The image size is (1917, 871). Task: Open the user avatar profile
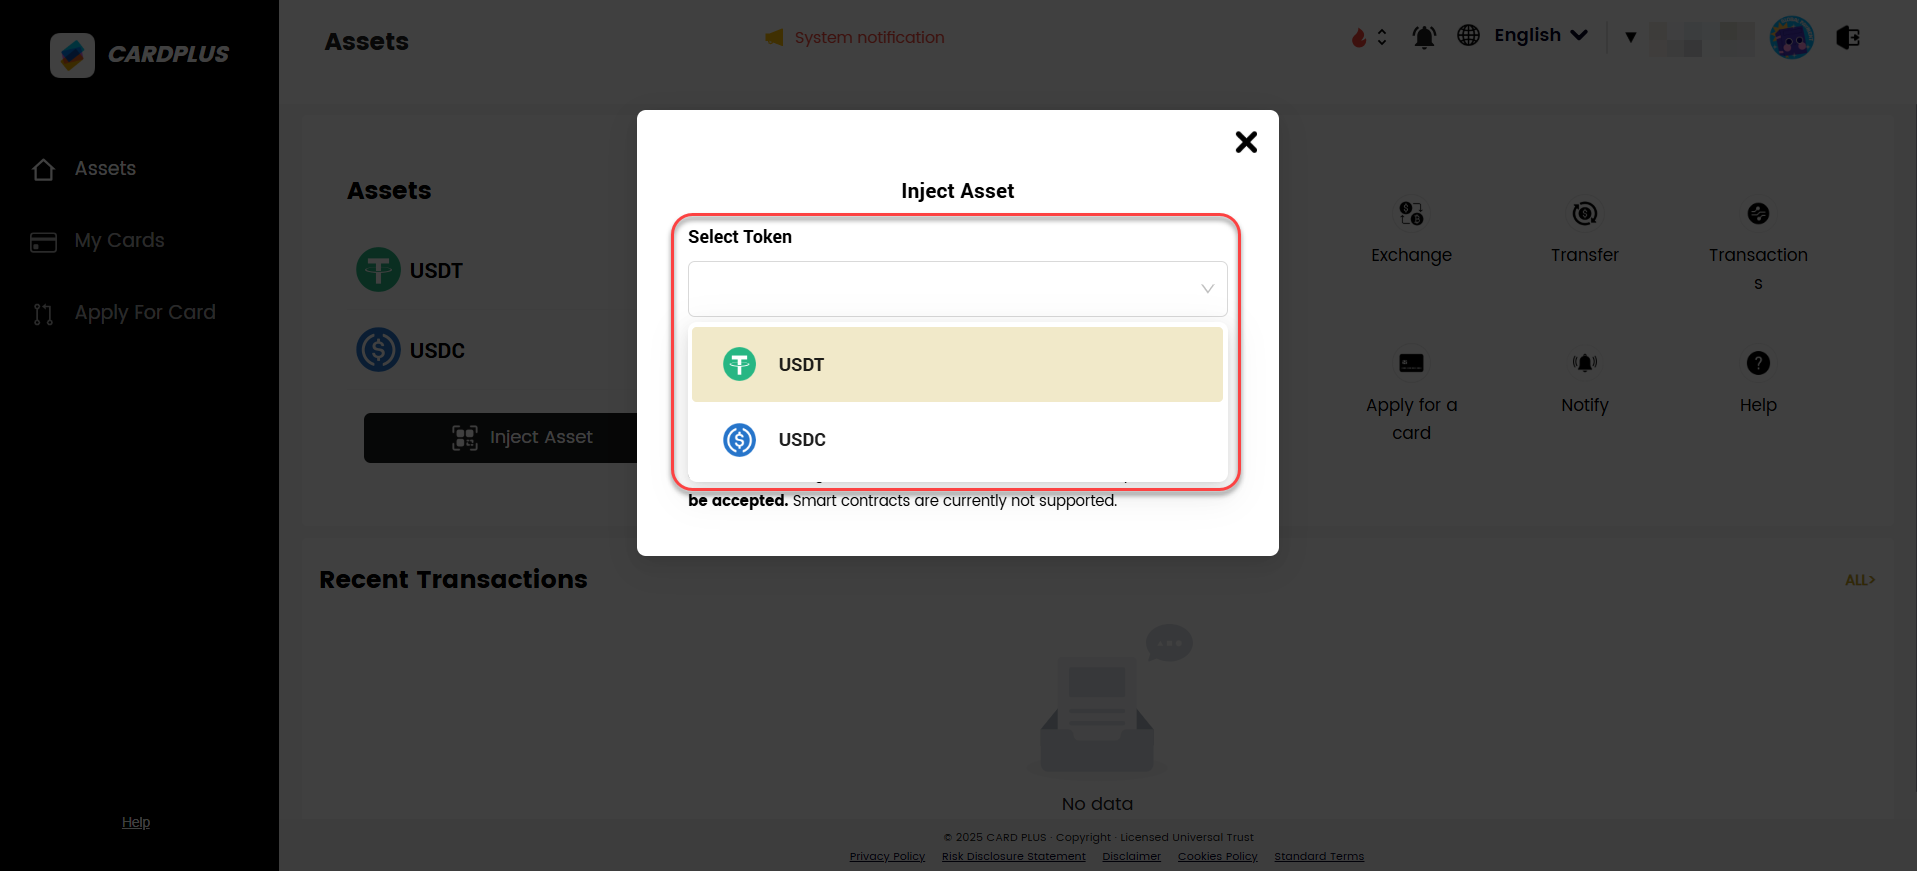(x=1791, y=38)
